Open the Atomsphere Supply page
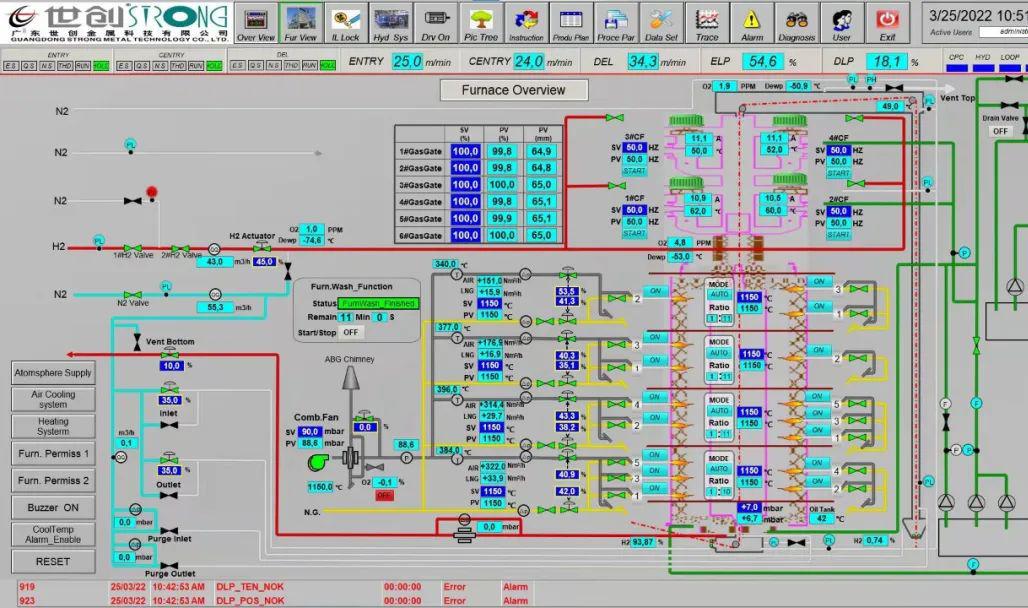The image size is (1028, 608). coord(53,373)
